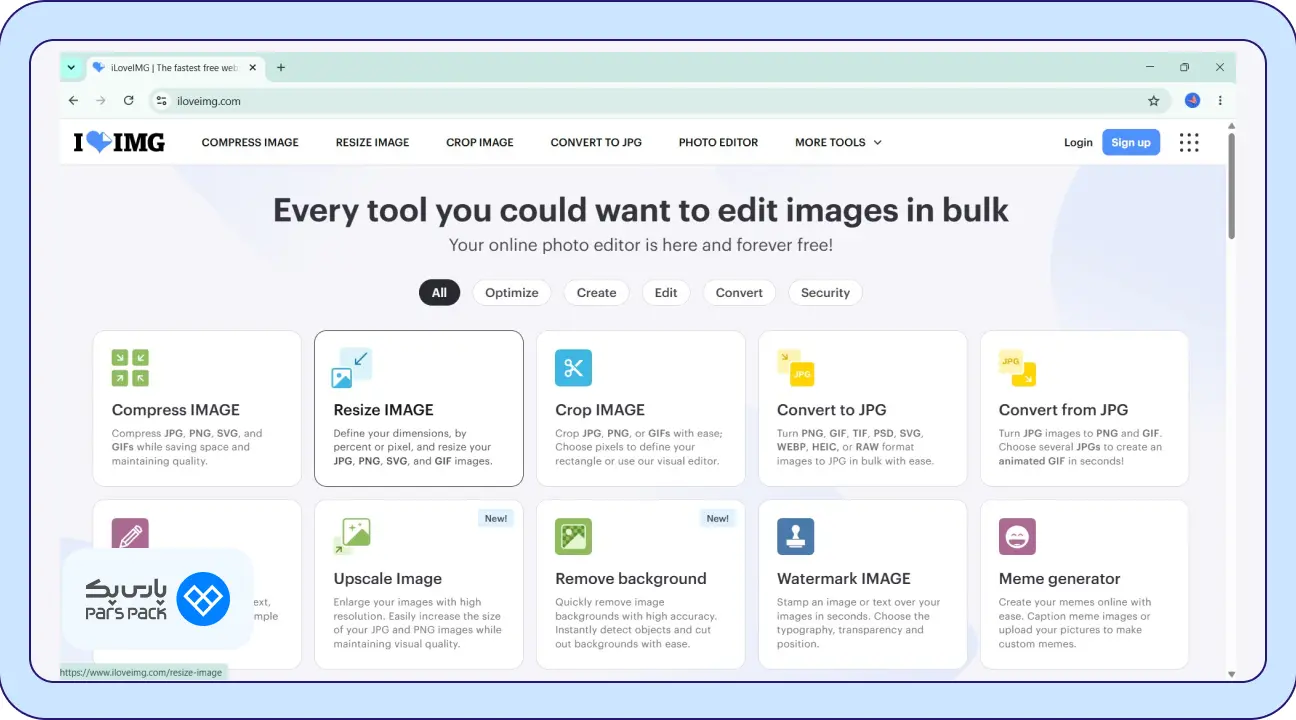Open COMPRESS IMAGE in the navbar
Image resolution: width=1296 pixels, height=720 pixels.
[x=250, y=142]
